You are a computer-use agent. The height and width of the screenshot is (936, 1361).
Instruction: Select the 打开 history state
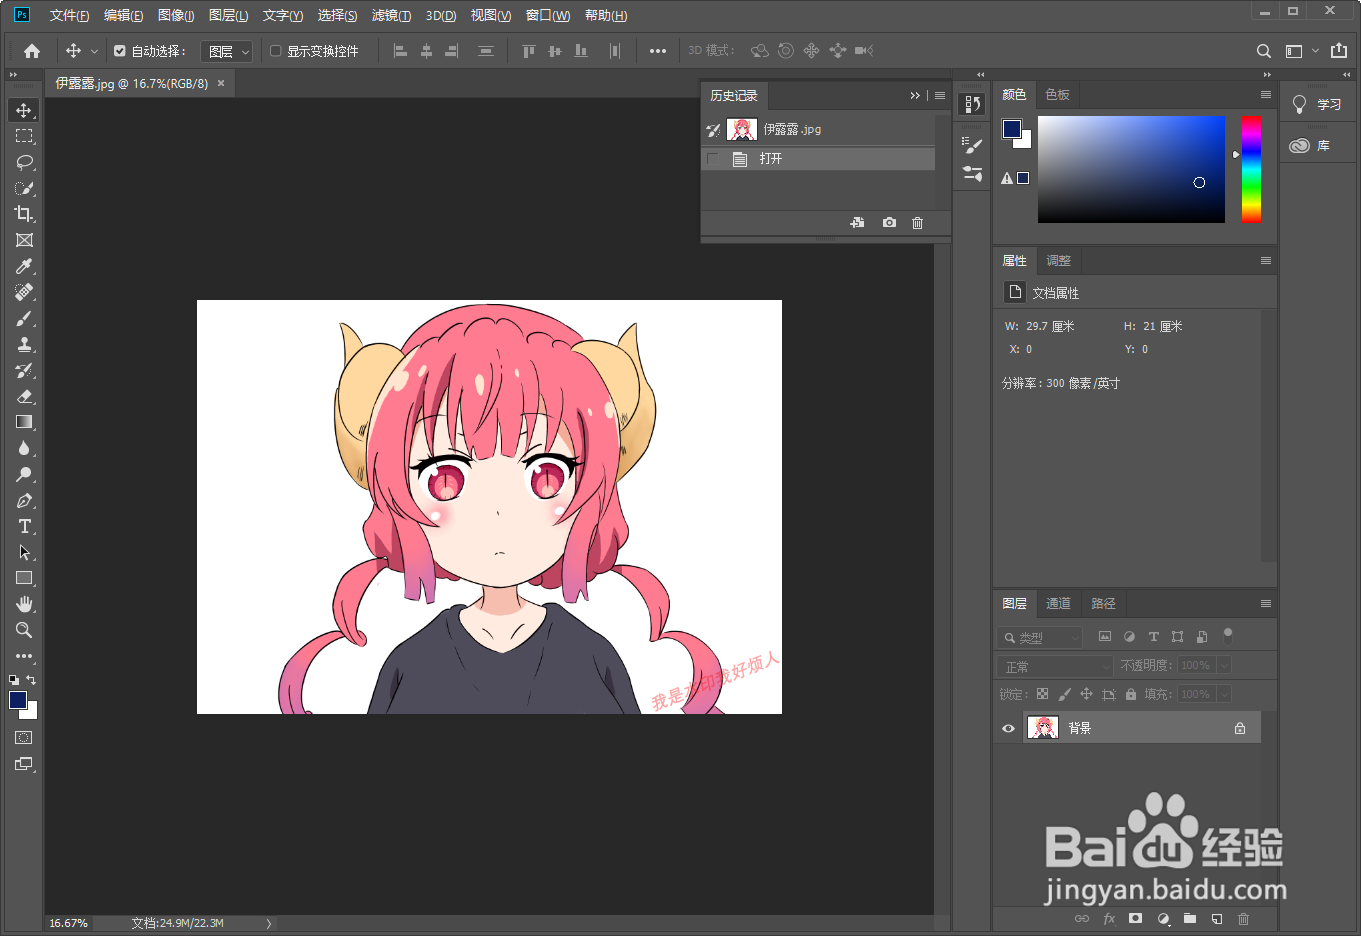pos(818,159)
